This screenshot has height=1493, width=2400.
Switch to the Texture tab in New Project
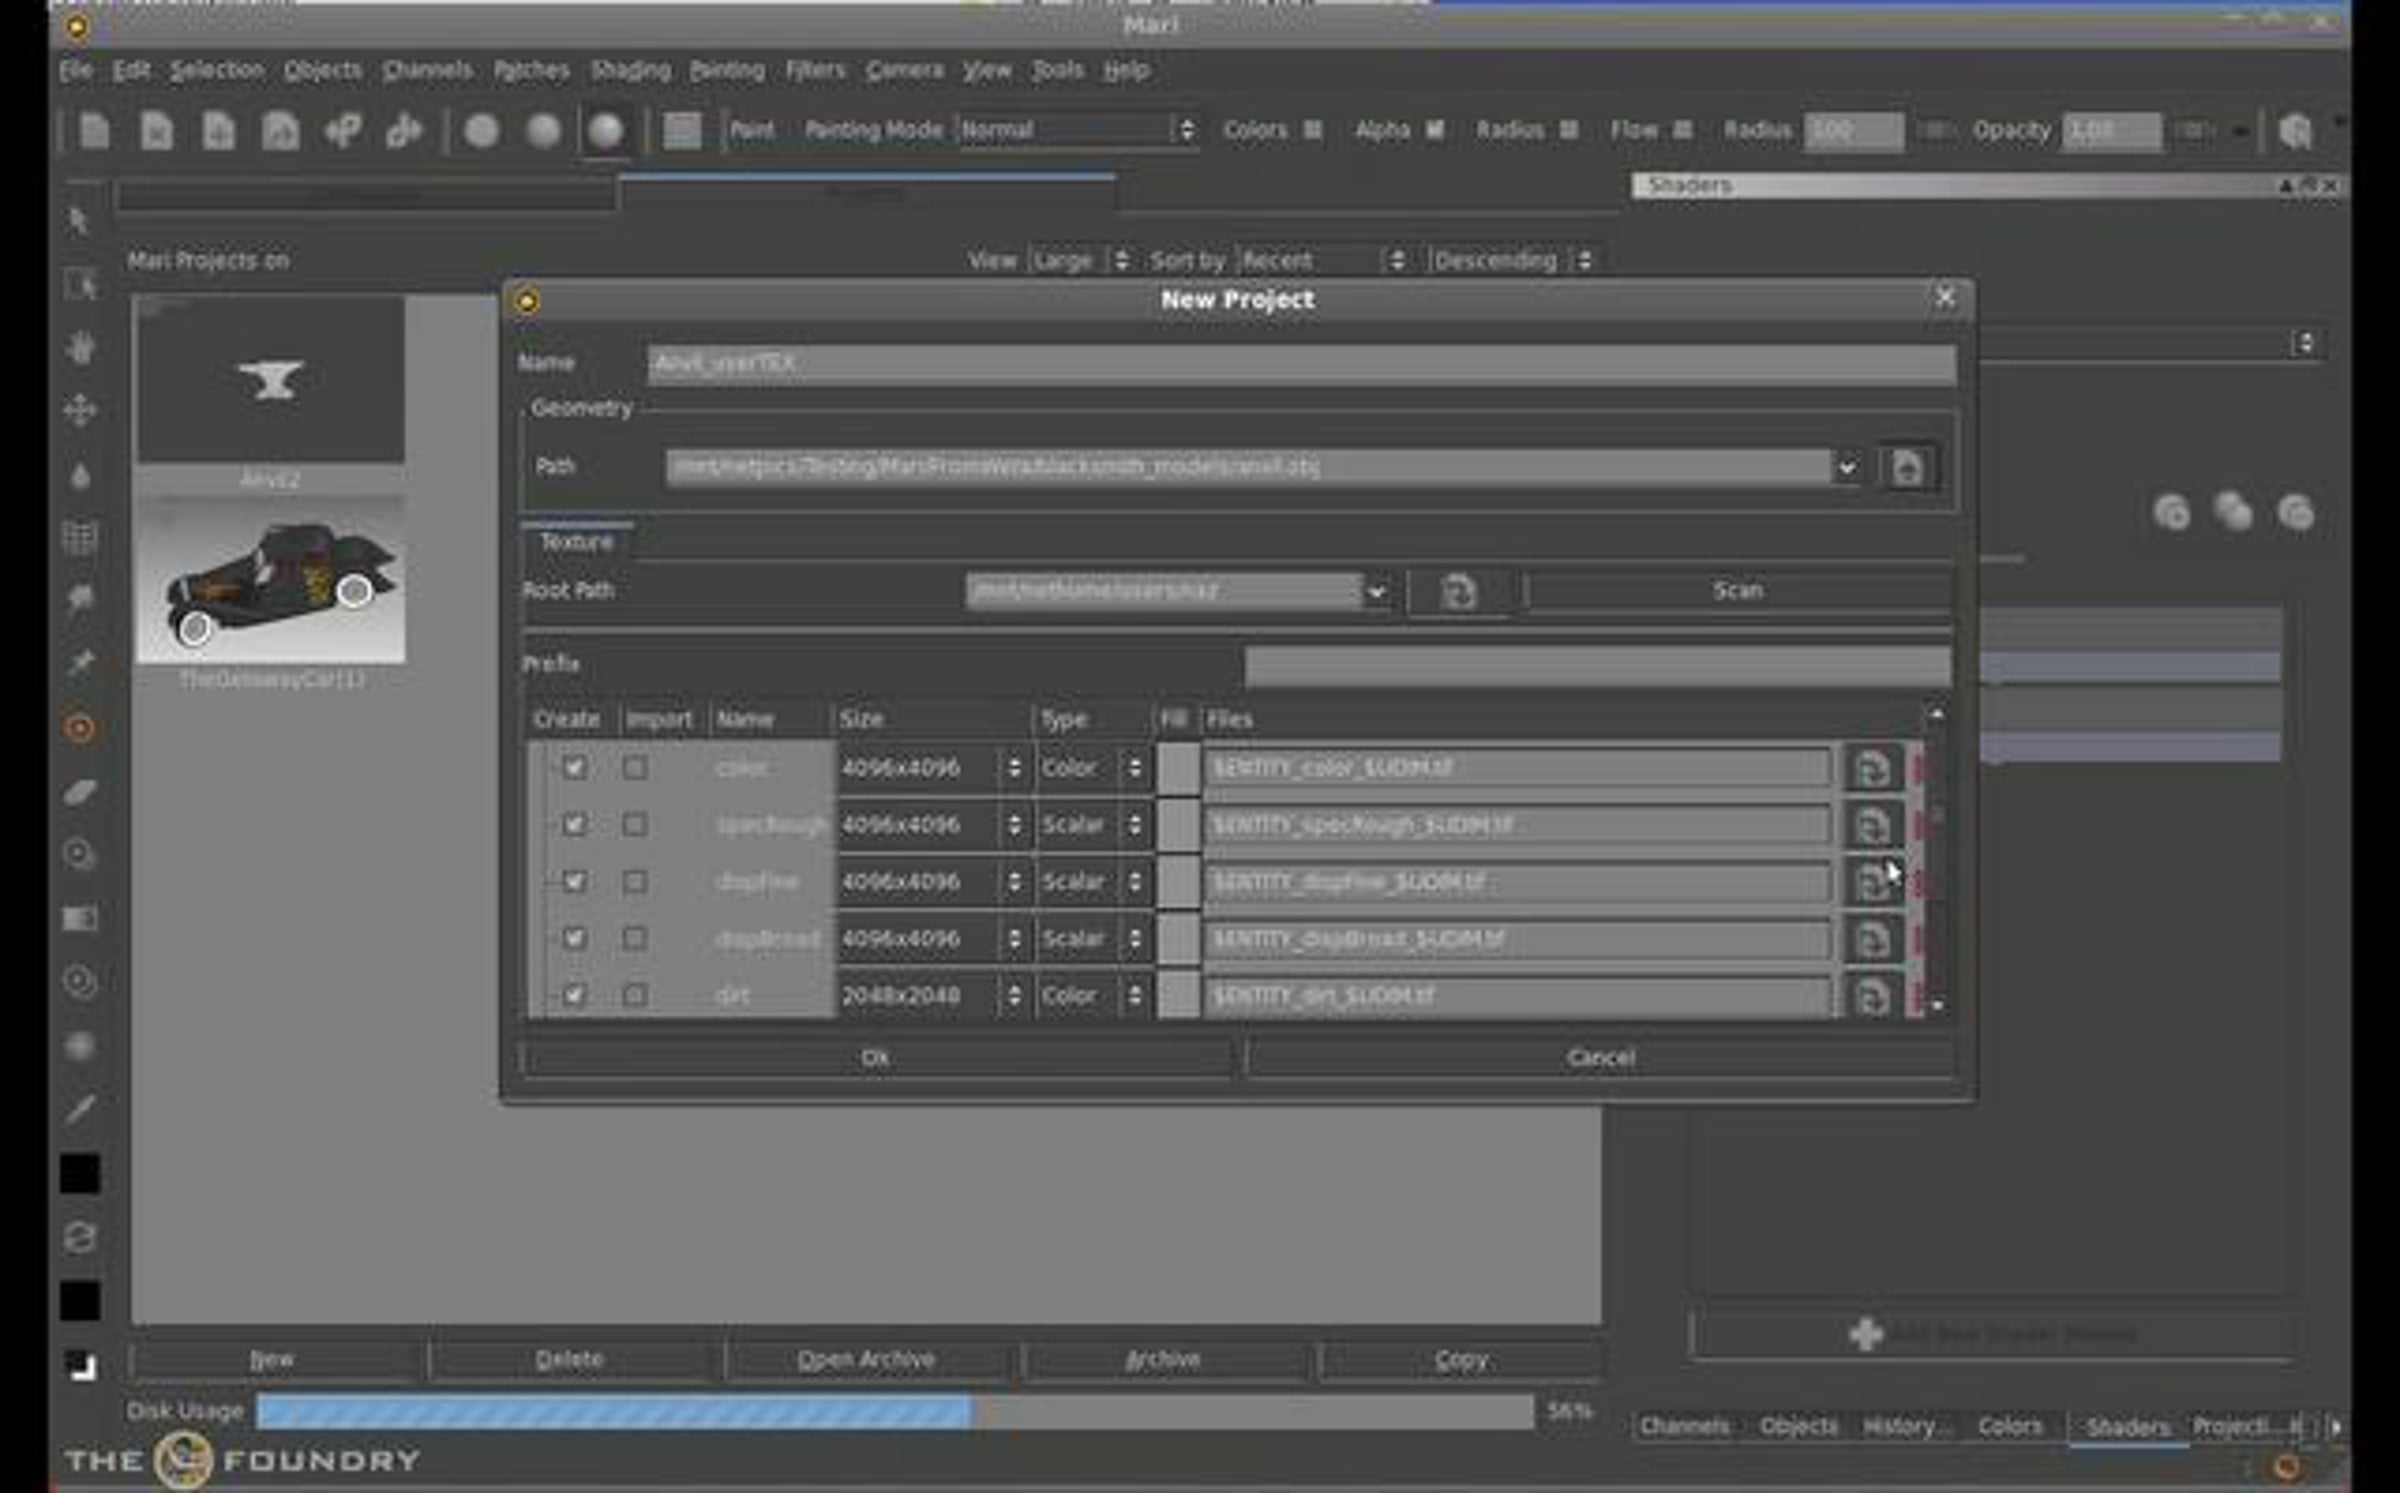[x=577, y=542]
